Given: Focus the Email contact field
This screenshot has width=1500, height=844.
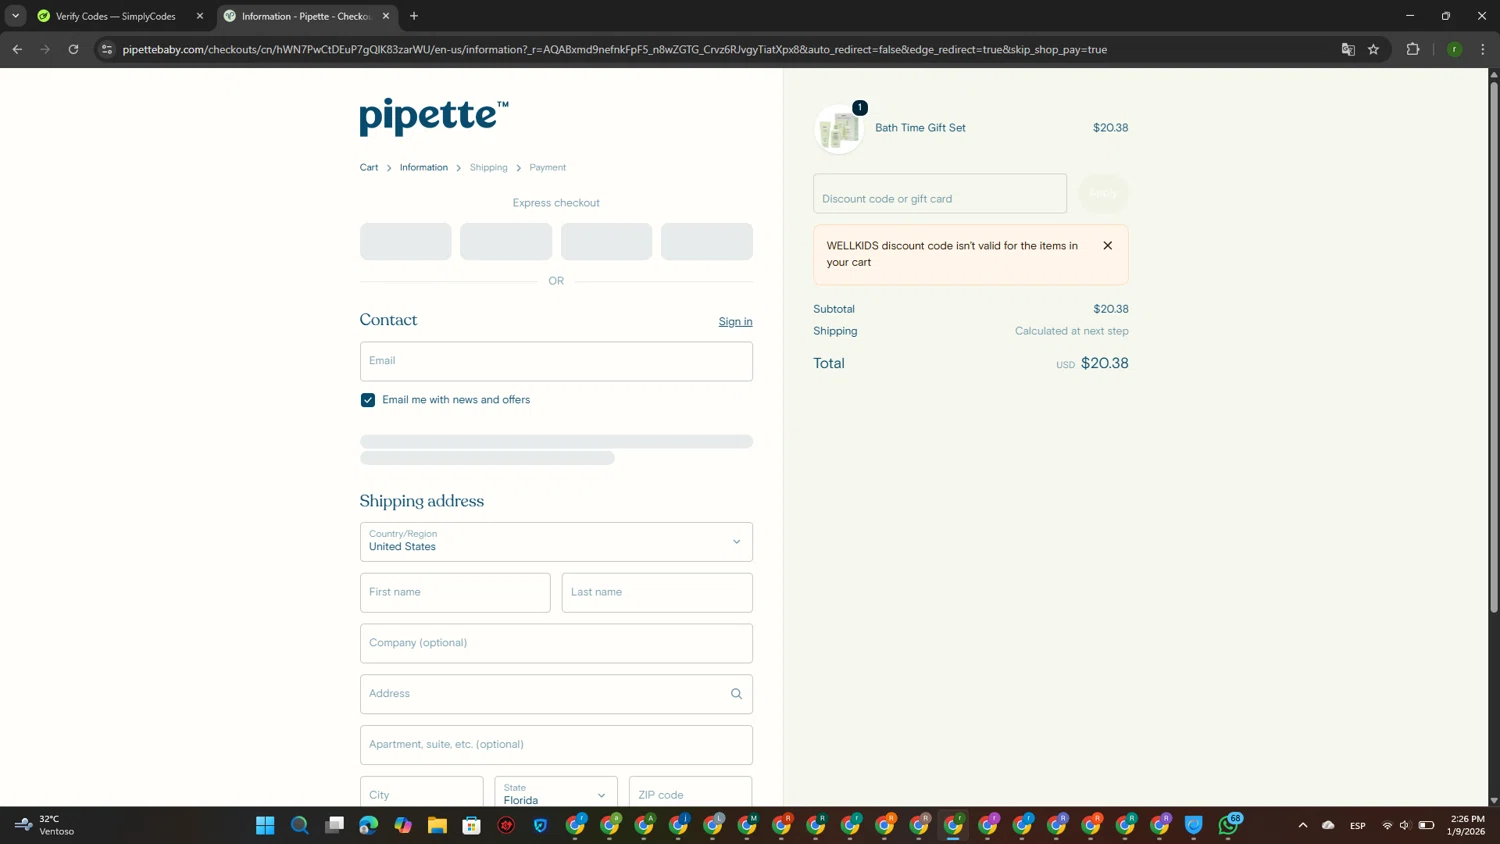Looking at the screenshot, I should point(556,361).
